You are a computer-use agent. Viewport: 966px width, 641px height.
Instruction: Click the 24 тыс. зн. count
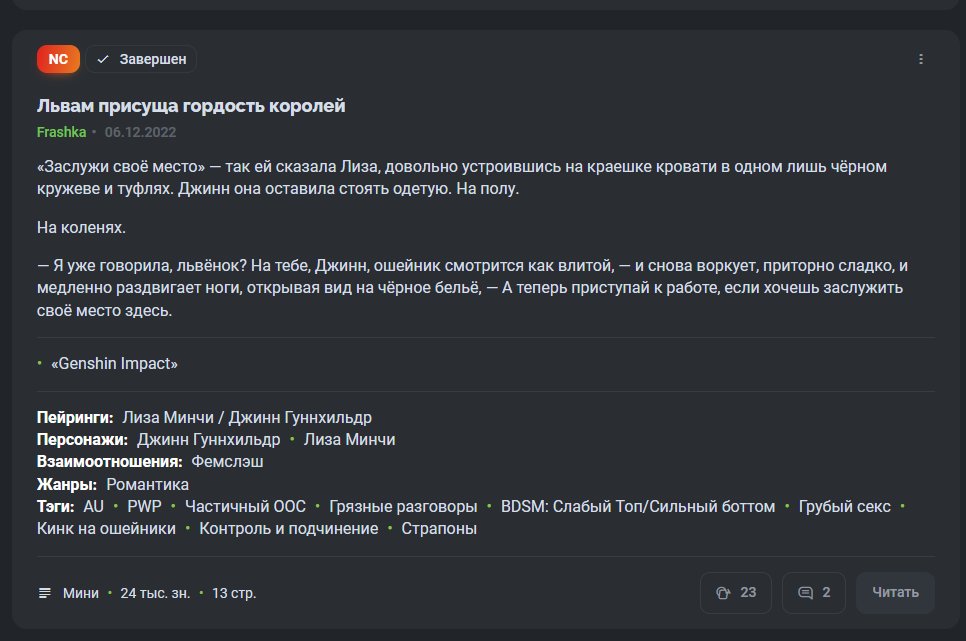155,593
